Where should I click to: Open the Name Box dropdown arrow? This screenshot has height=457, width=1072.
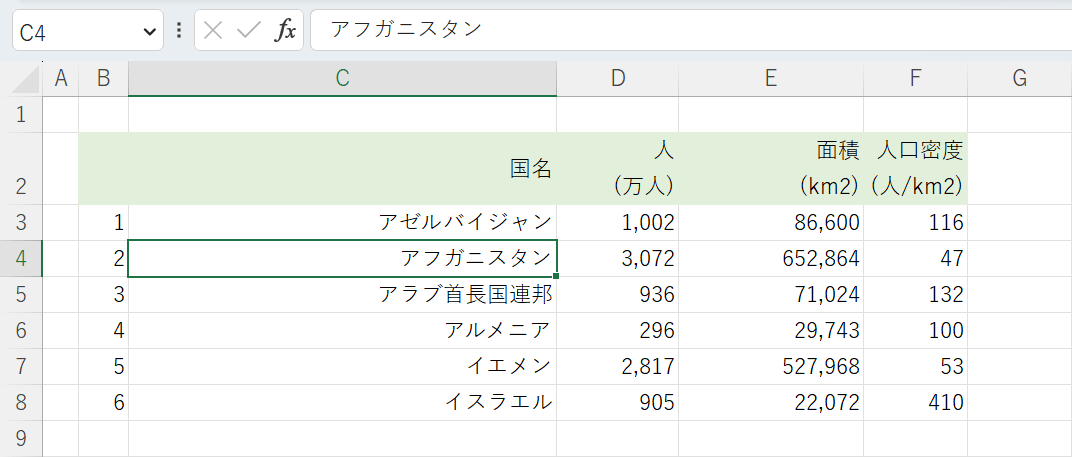click(150, 32)
